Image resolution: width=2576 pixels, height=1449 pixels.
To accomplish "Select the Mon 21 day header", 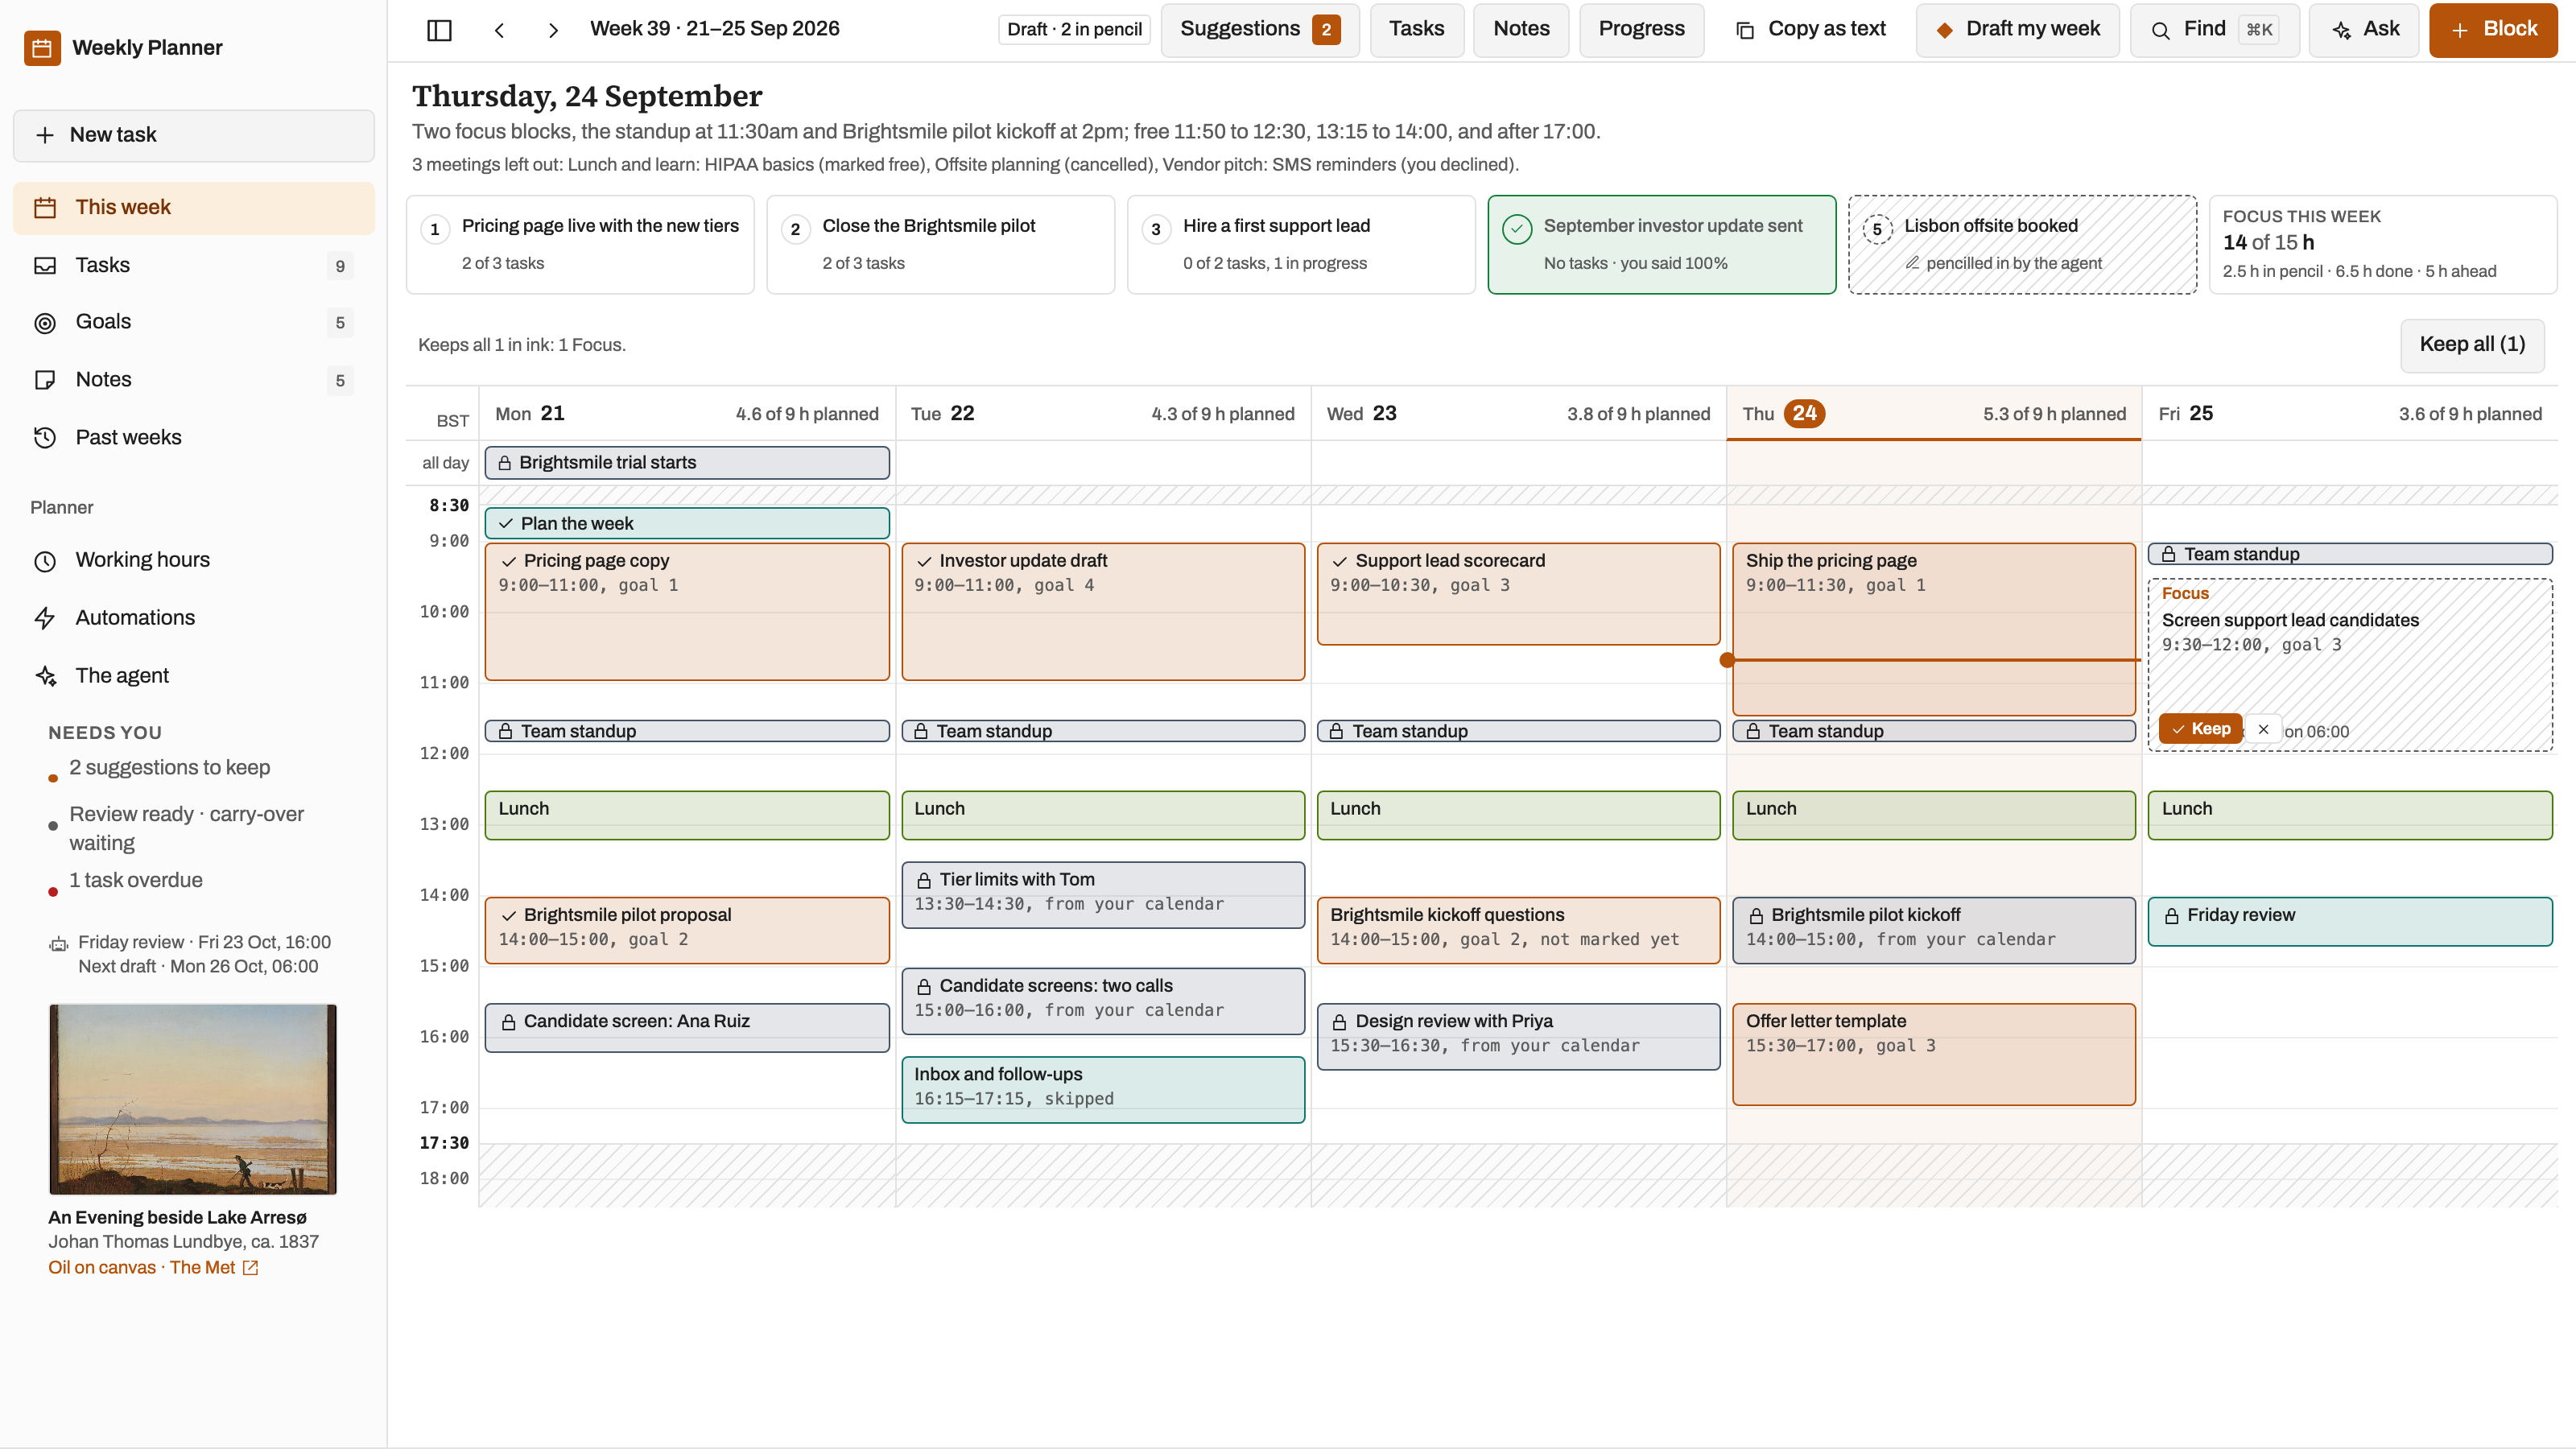I will 687,414.
